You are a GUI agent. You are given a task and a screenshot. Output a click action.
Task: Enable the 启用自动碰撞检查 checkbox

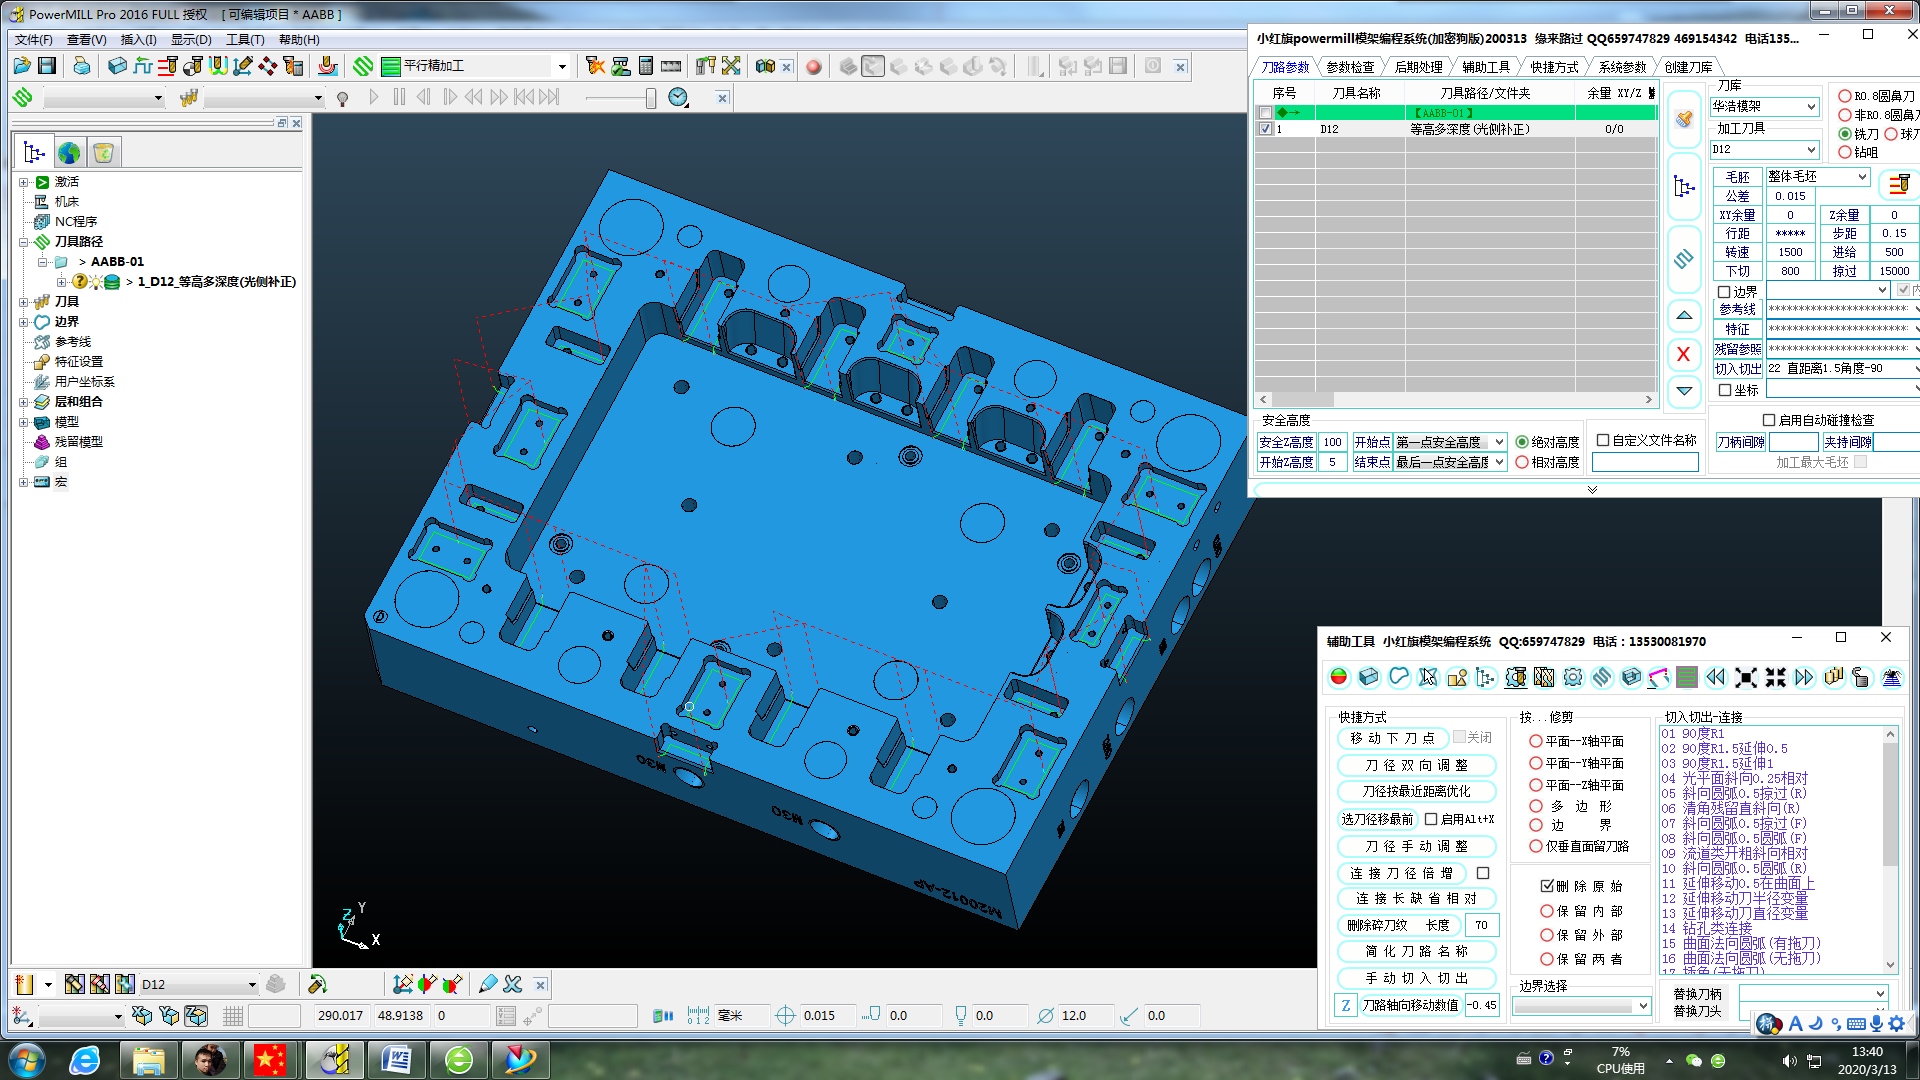[1769, 420]
